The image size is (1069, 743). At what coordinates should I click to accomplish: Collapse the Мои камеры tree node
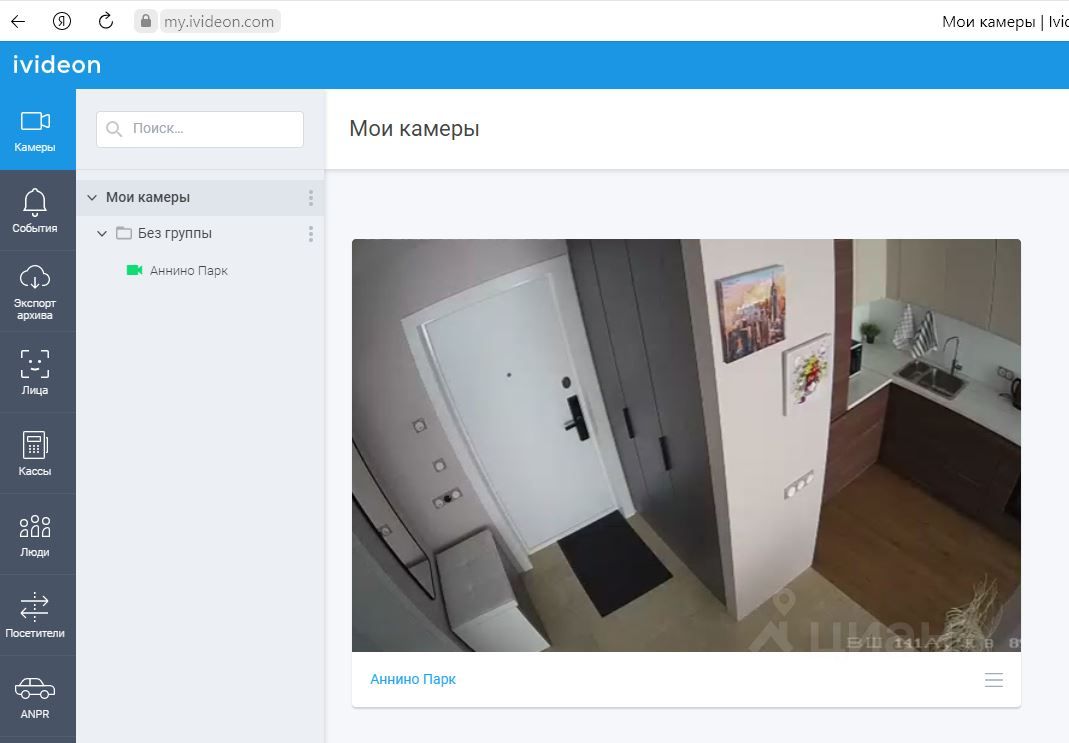[x=92, y=198]
